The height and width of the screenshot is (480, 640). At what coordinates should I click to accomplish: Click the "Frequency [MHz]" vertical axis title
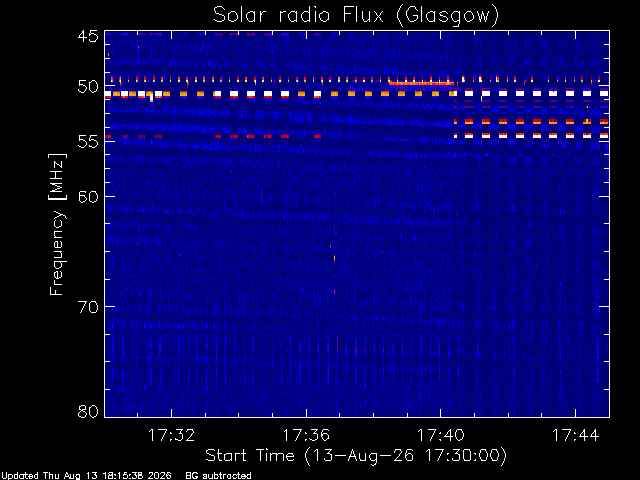pyautogui.click(x=57, y=224)
